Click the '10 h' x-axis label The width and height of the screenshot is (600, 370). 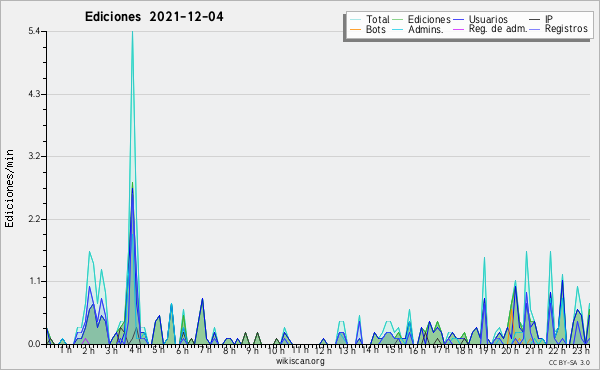(276, 350)
